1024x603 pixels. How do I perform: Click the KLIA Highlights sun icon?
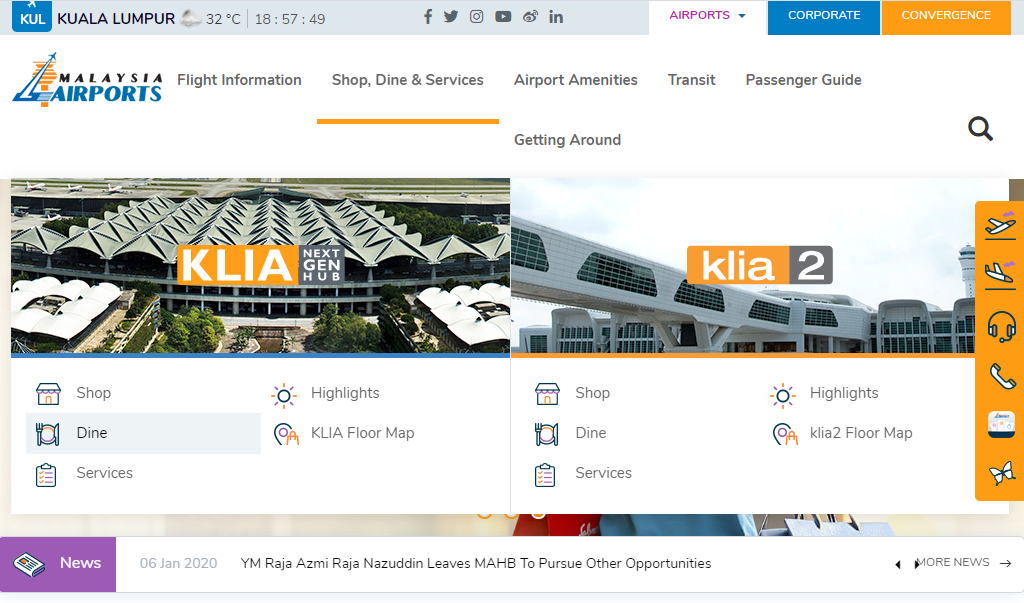coord(284,395)
